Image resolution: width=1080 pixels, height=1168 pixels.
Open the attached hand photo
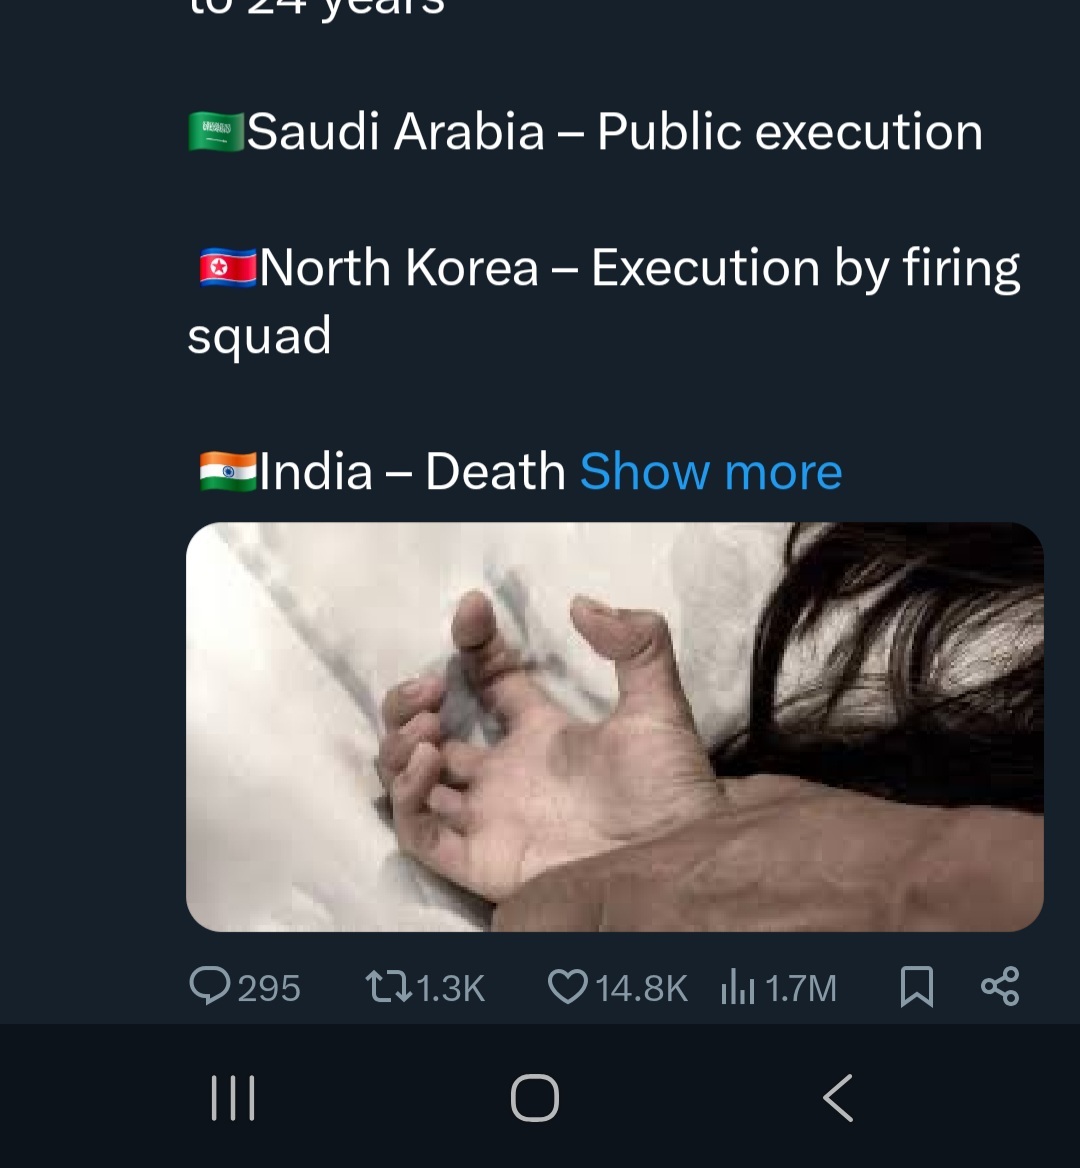tap(614, 727)
